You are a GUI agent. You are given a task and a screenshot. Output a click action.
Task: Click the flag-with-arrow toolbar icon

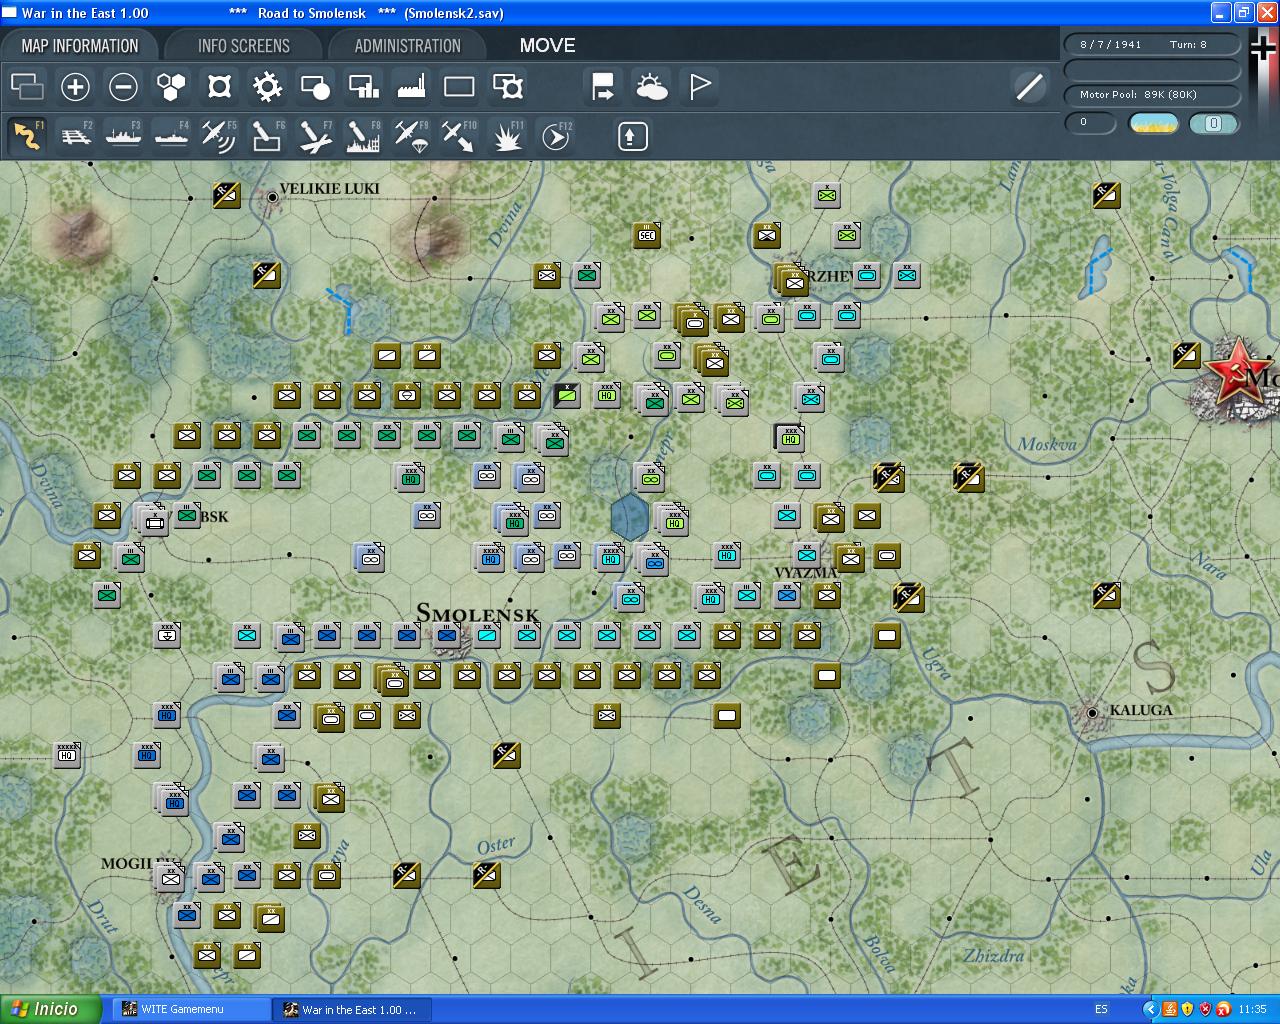pyautogui.click(x=603, y=87)
